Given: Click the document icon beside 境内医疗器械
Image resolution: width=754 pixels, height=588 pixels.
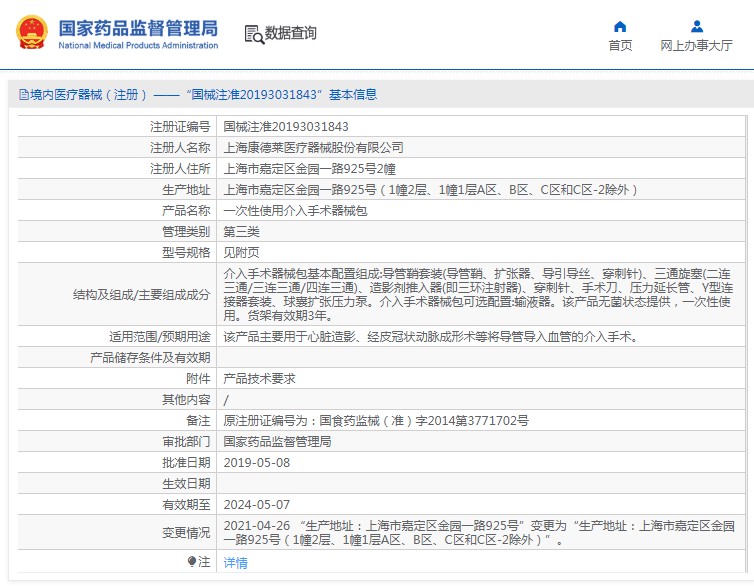Looking at the screenshot, I should click(x=24, y=95).
